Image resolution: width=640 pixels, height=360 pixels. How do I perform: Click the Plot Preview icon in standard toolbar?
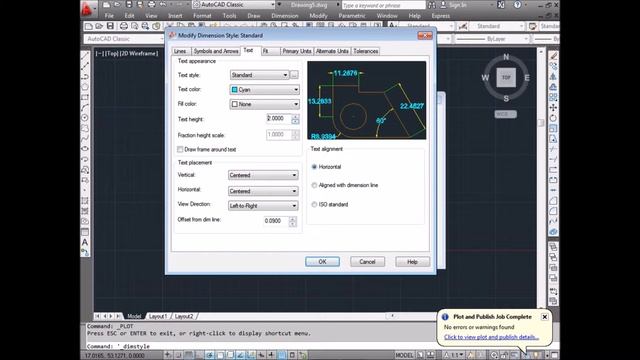pyautogui.click(x=135, y=27)
